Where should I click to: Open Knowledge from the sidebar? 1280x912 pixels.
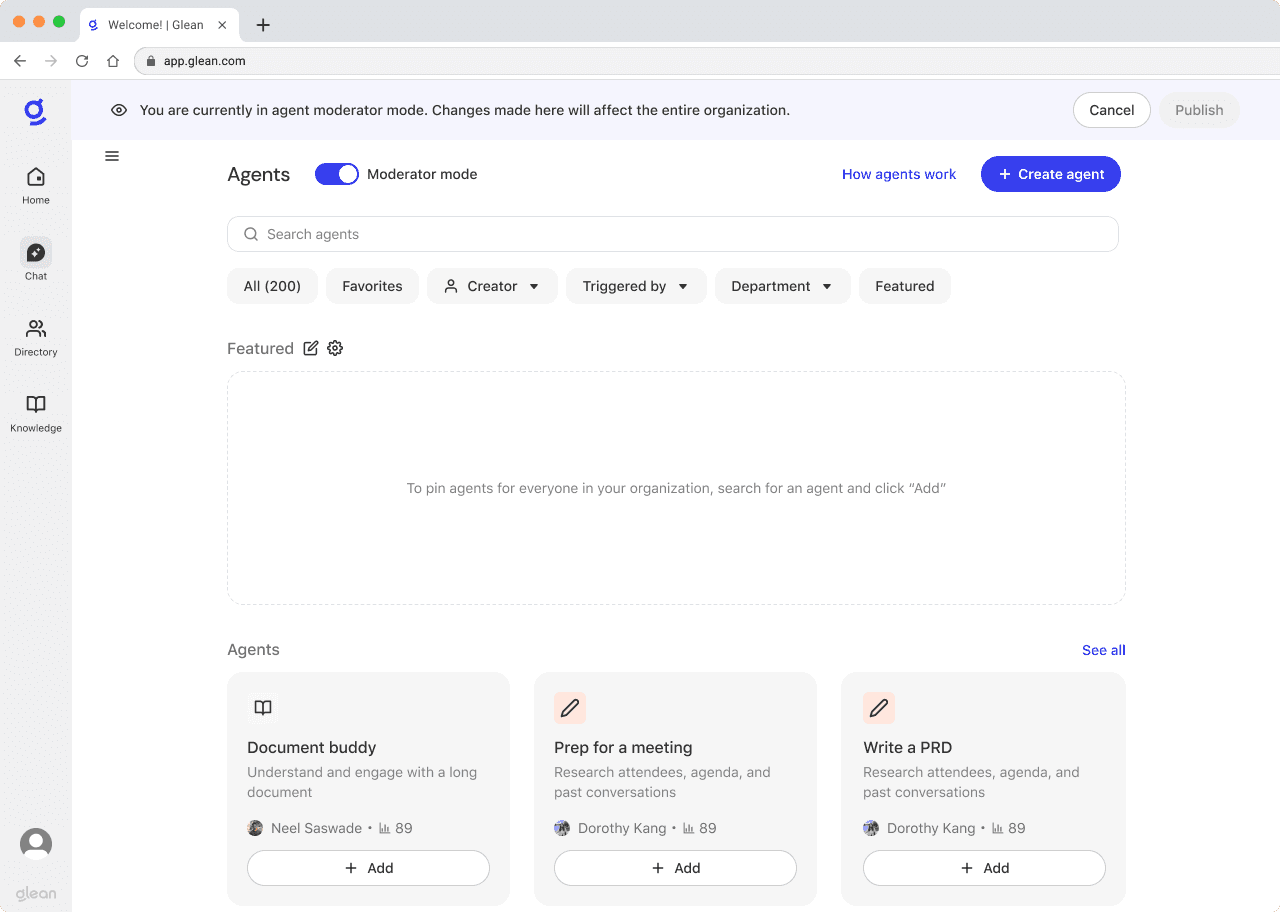(x=36, y=414)
